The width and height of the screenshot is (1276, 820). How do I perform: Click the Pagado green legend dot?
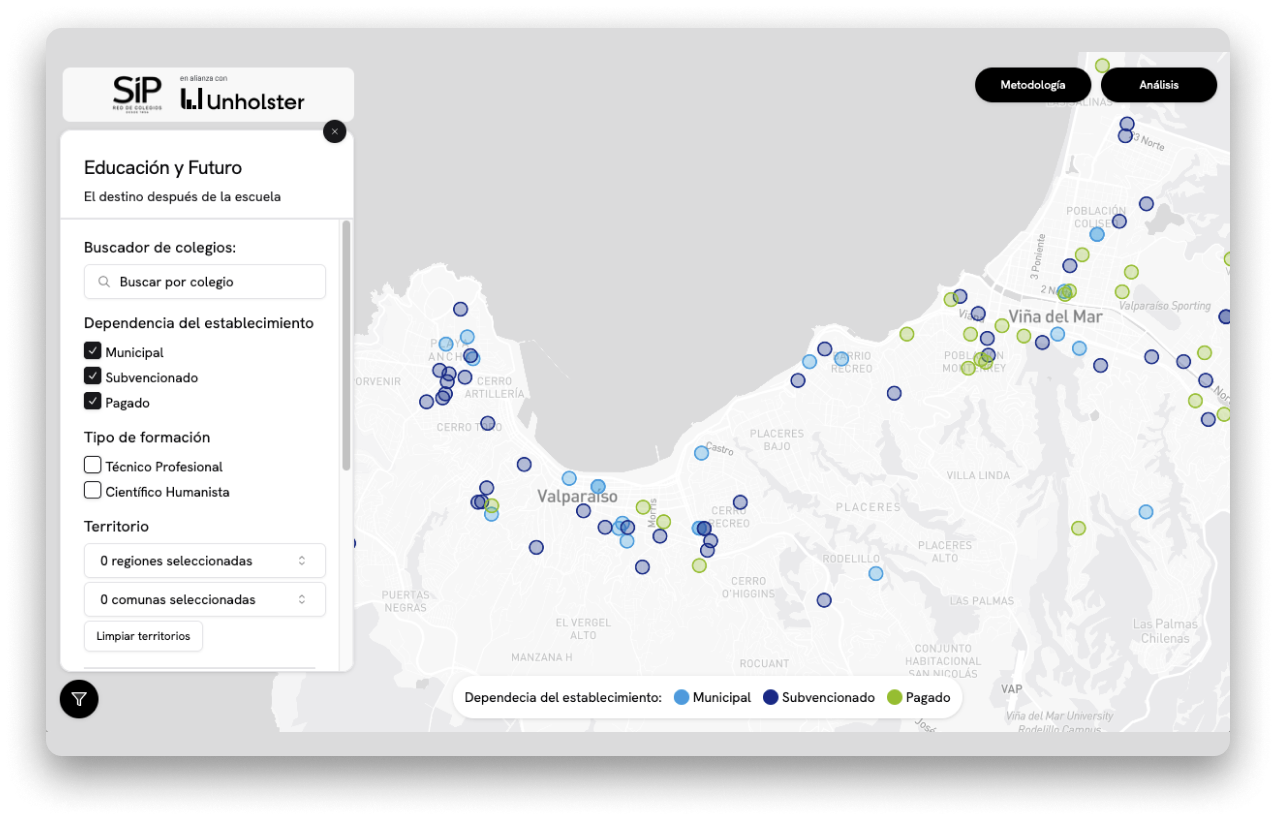[x=894, y=697]
